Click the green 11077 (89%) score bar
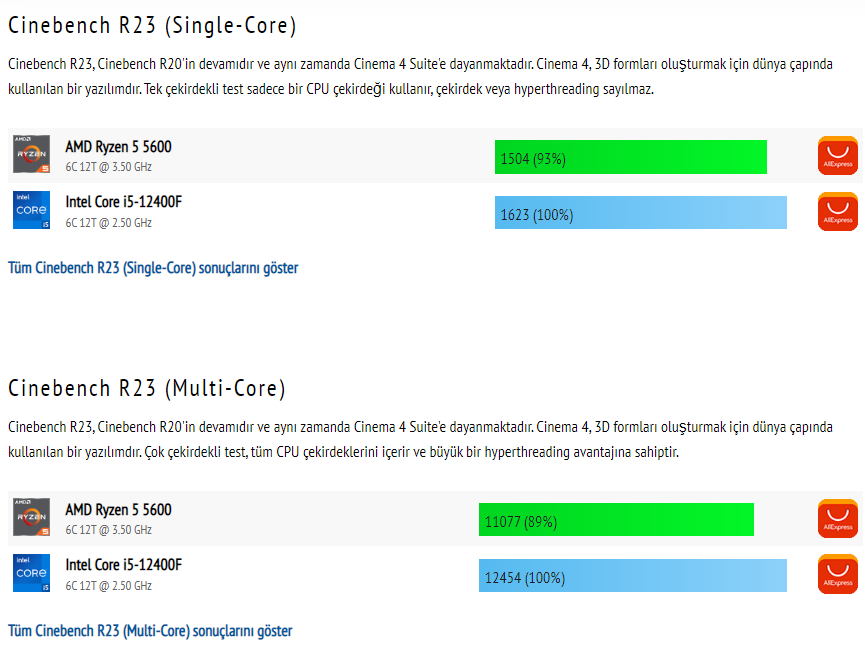This screenshot has width=865, height=669. pyautogui.click(x=615, y=521)
